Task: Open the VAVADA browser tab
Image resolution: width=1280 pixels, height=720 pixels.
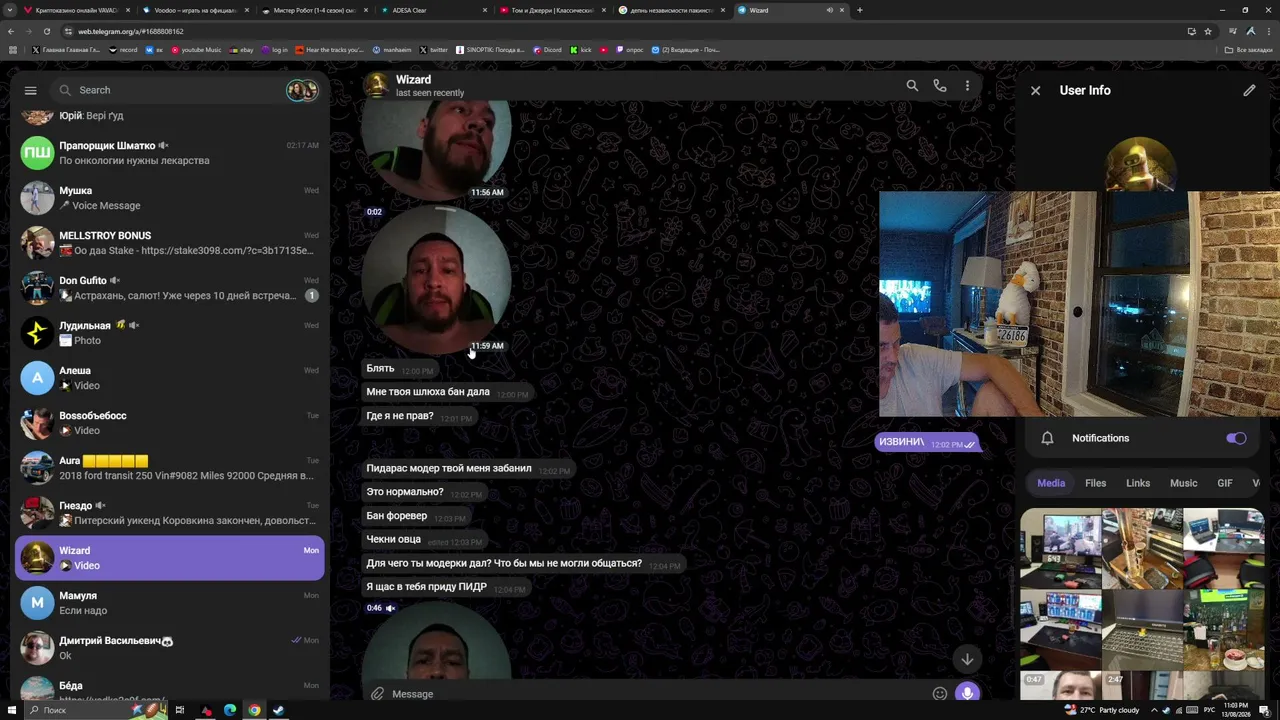Action: tap(75, 10)
